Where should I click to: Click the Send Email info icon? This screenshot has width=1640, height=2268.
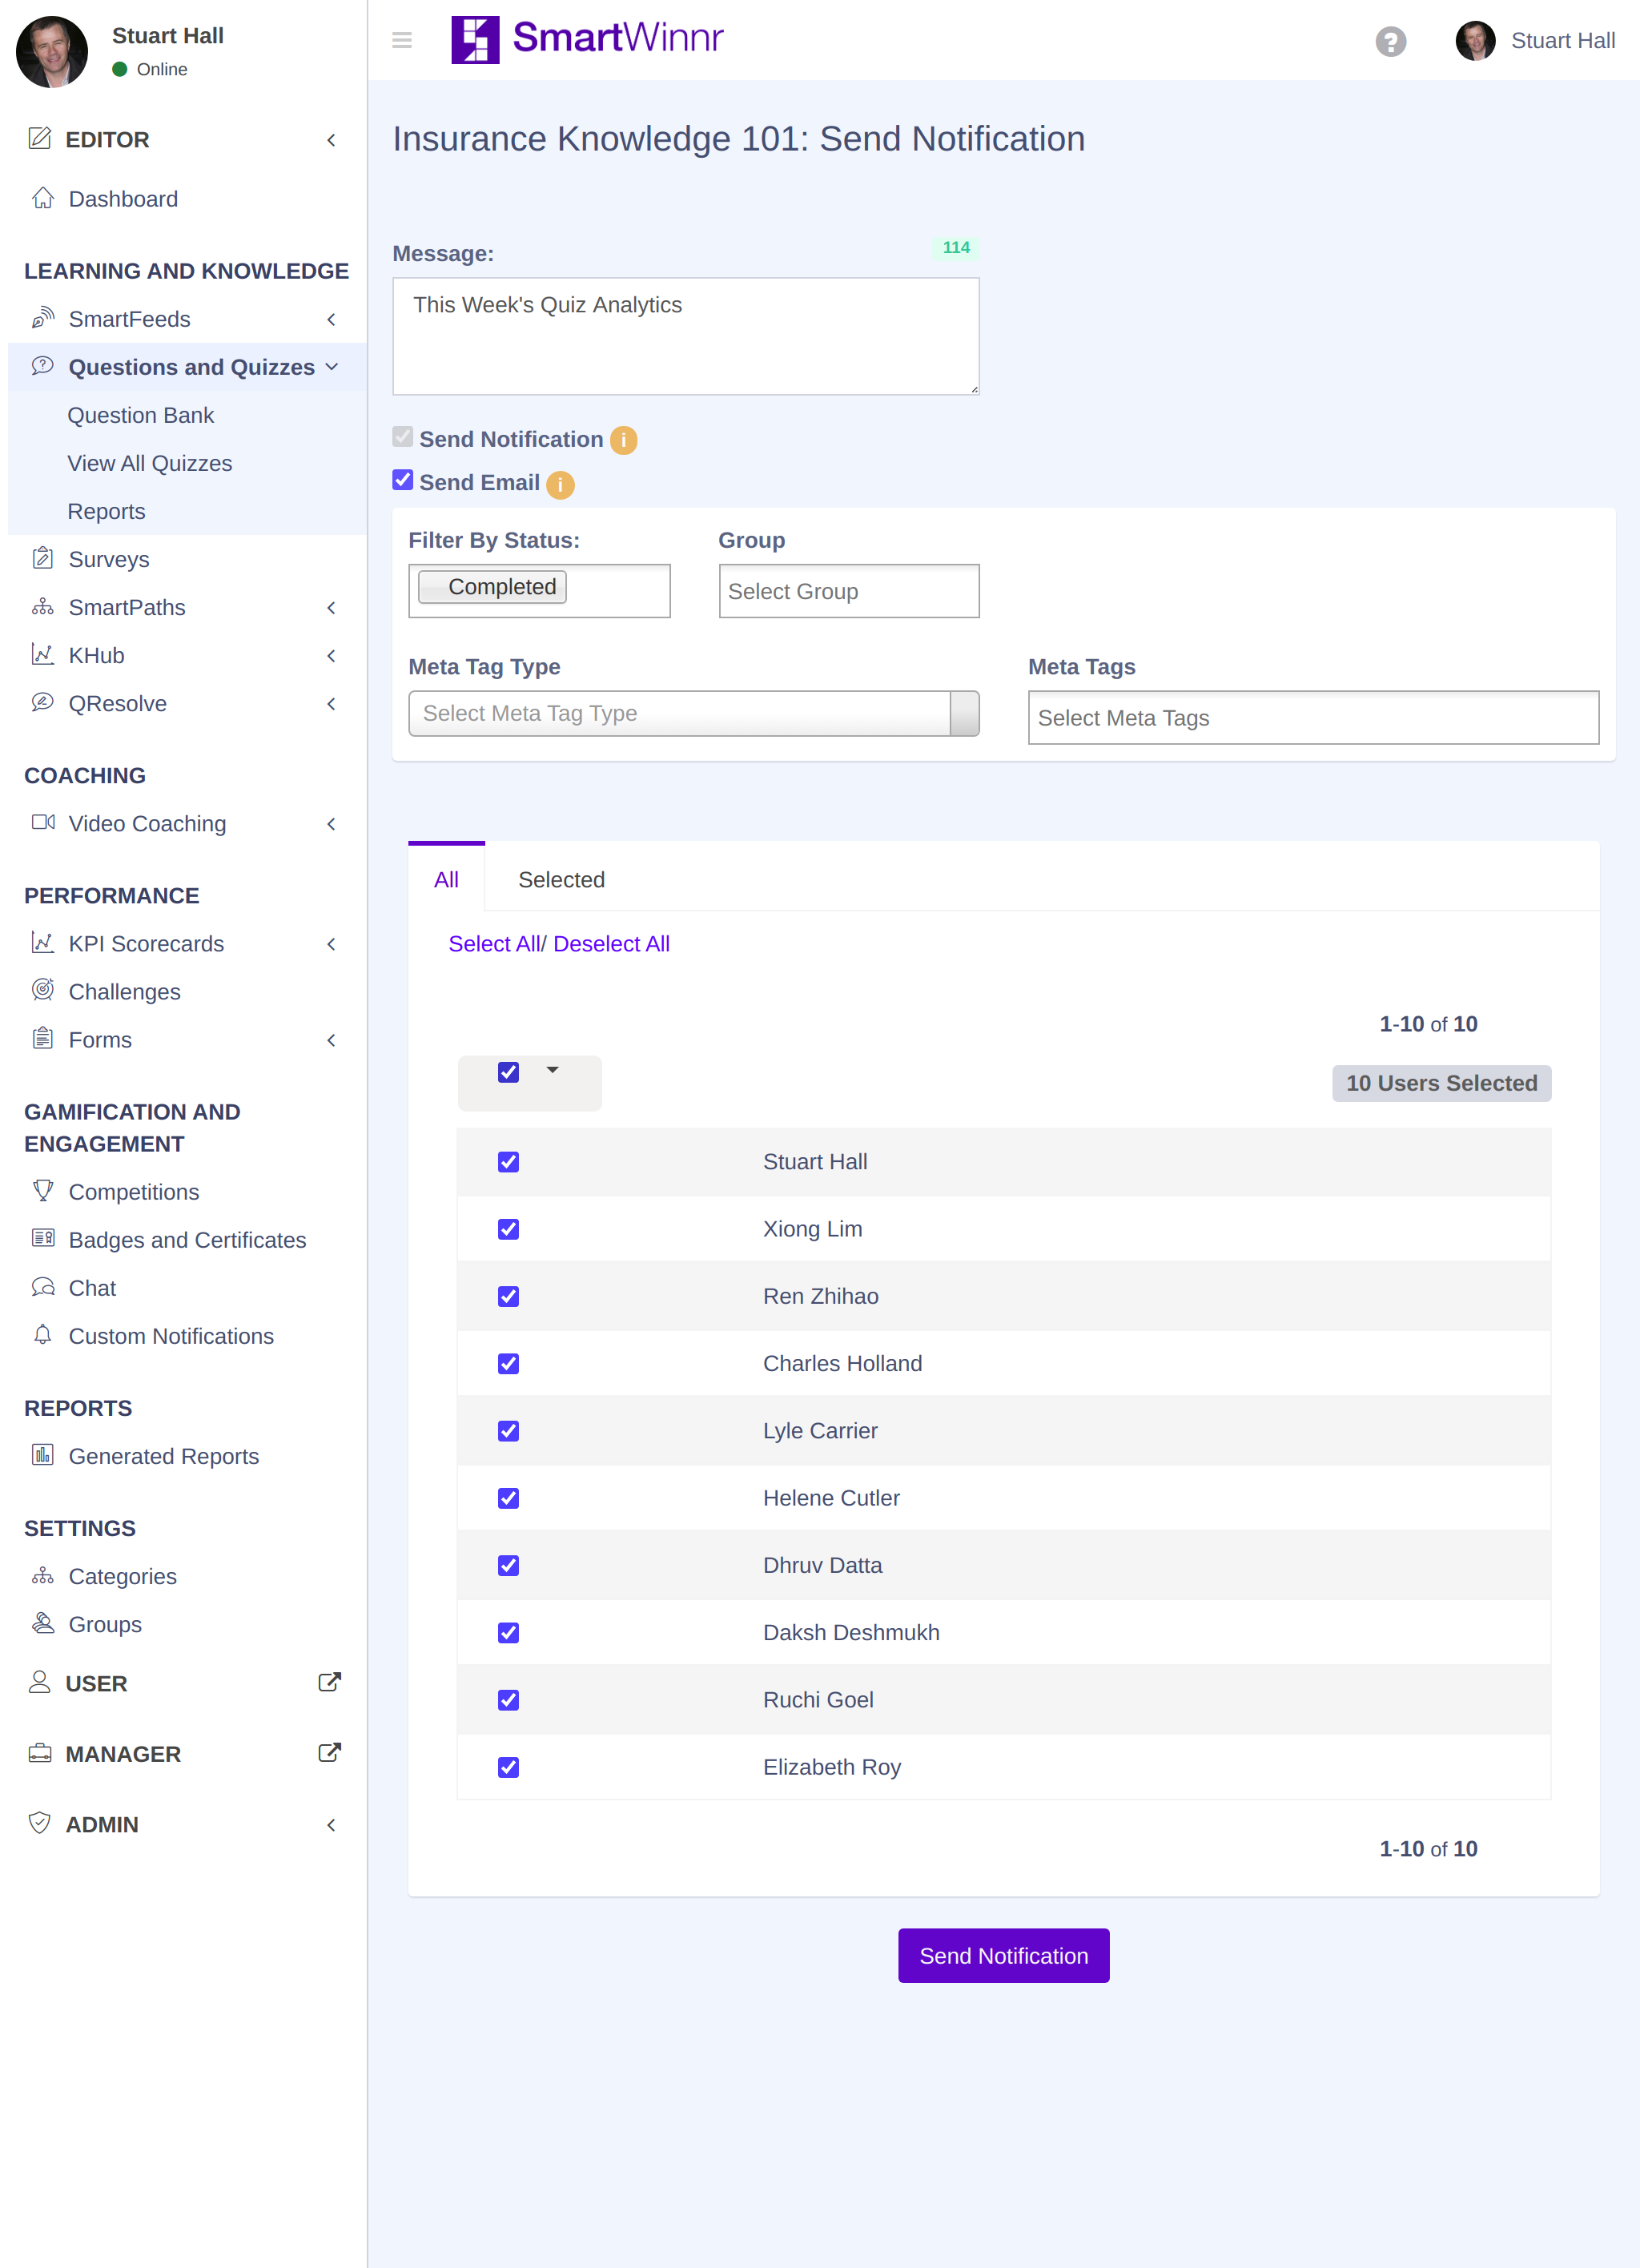[560, 484]
